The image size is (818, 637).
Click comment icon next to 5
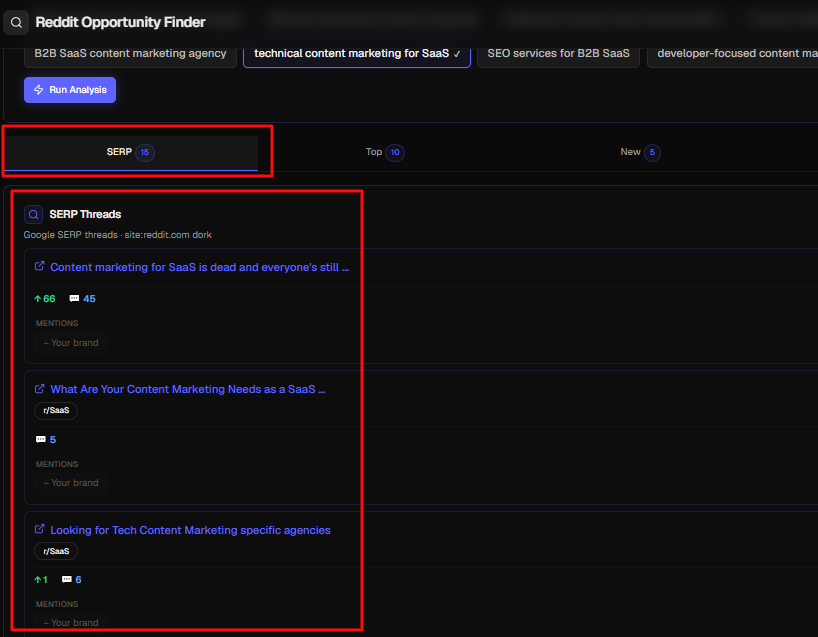[x=41, y=439]
